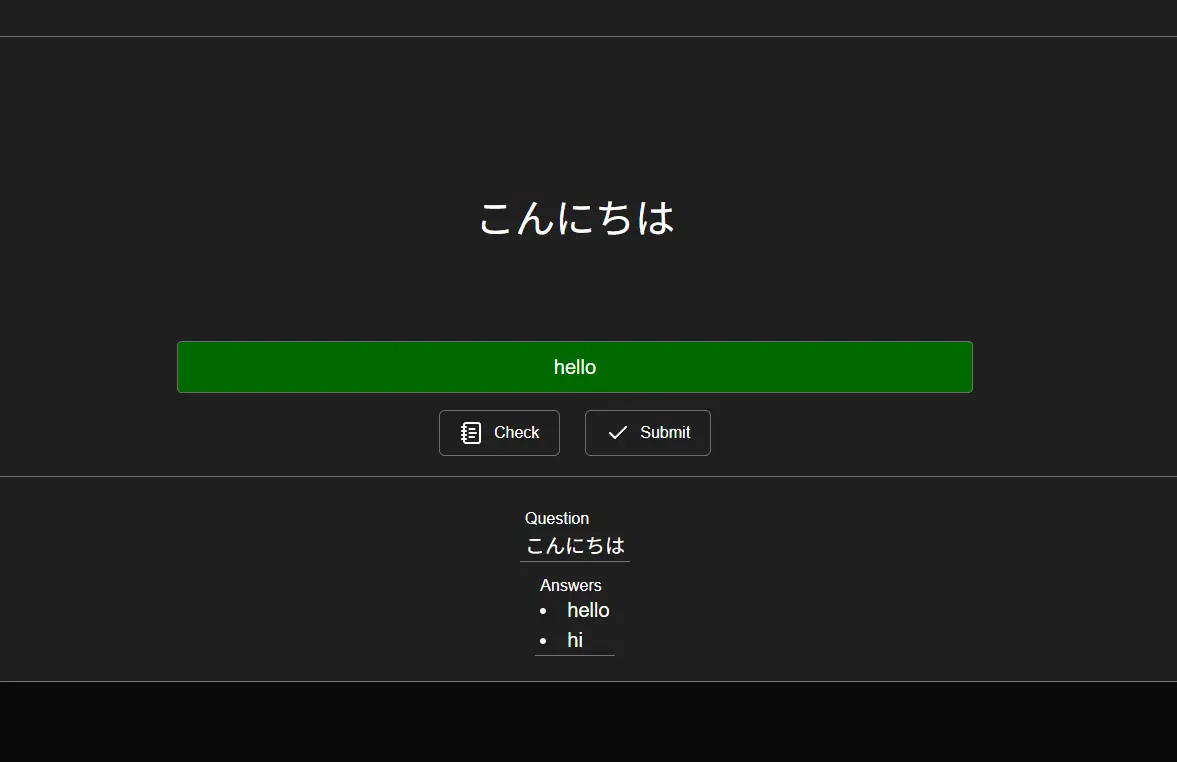Select the small こんにちは text under Question

575,545
